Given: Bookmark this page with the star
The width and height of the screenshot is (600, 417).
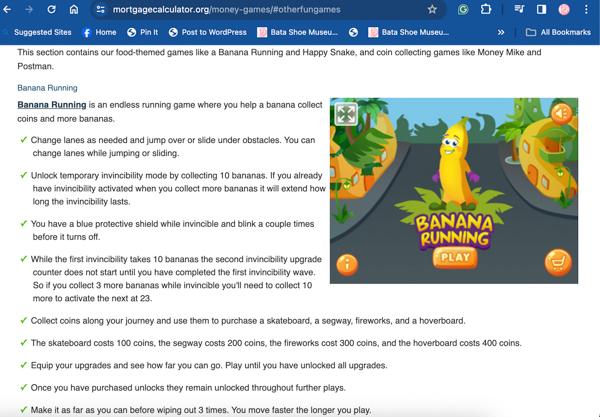Looking at the screenshot, I should [x=432, y=9].
